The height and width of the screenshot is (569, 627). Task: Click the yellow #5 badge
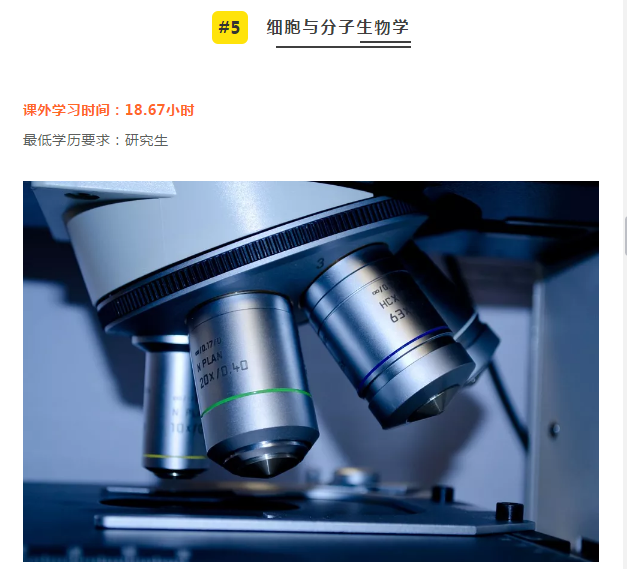coord(230,28)
